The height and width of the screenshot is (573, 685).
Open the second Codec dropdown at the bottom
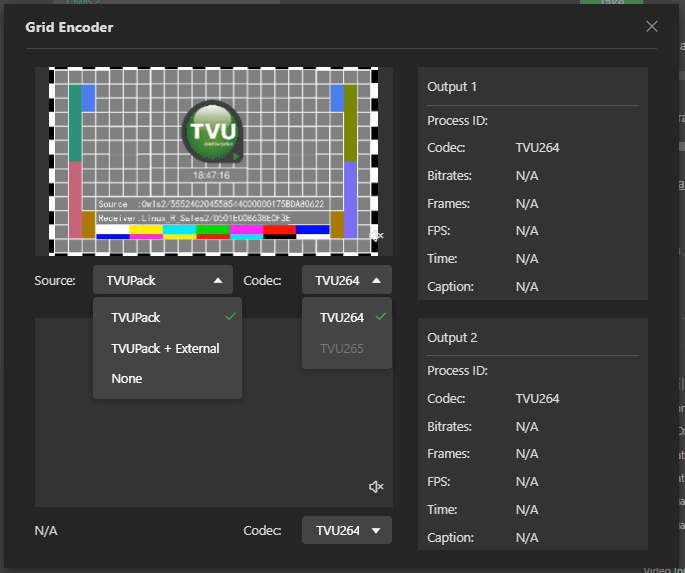346,530
